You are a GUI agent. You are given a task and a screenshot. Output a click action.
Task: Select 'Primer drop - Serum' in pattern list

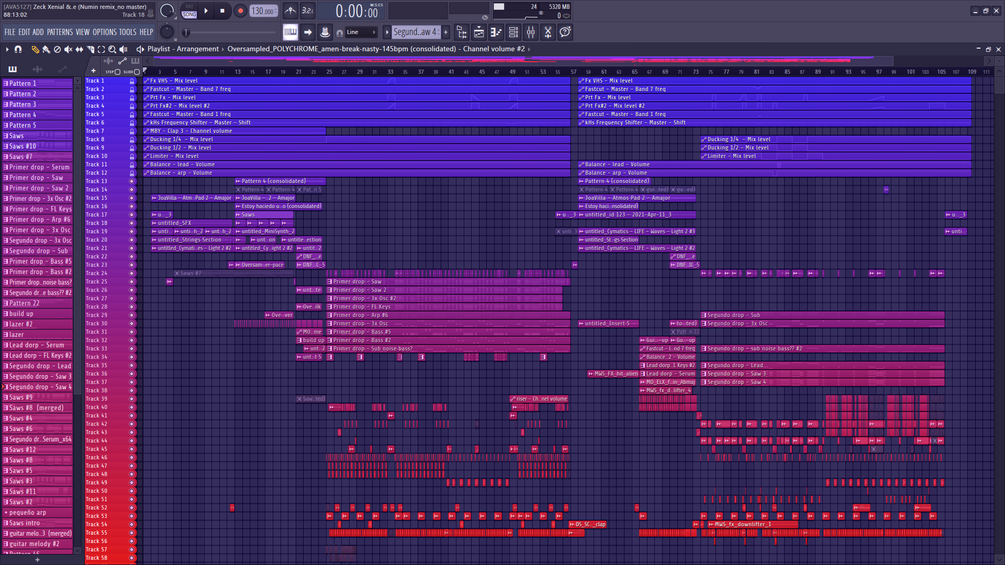coord(37,167)
